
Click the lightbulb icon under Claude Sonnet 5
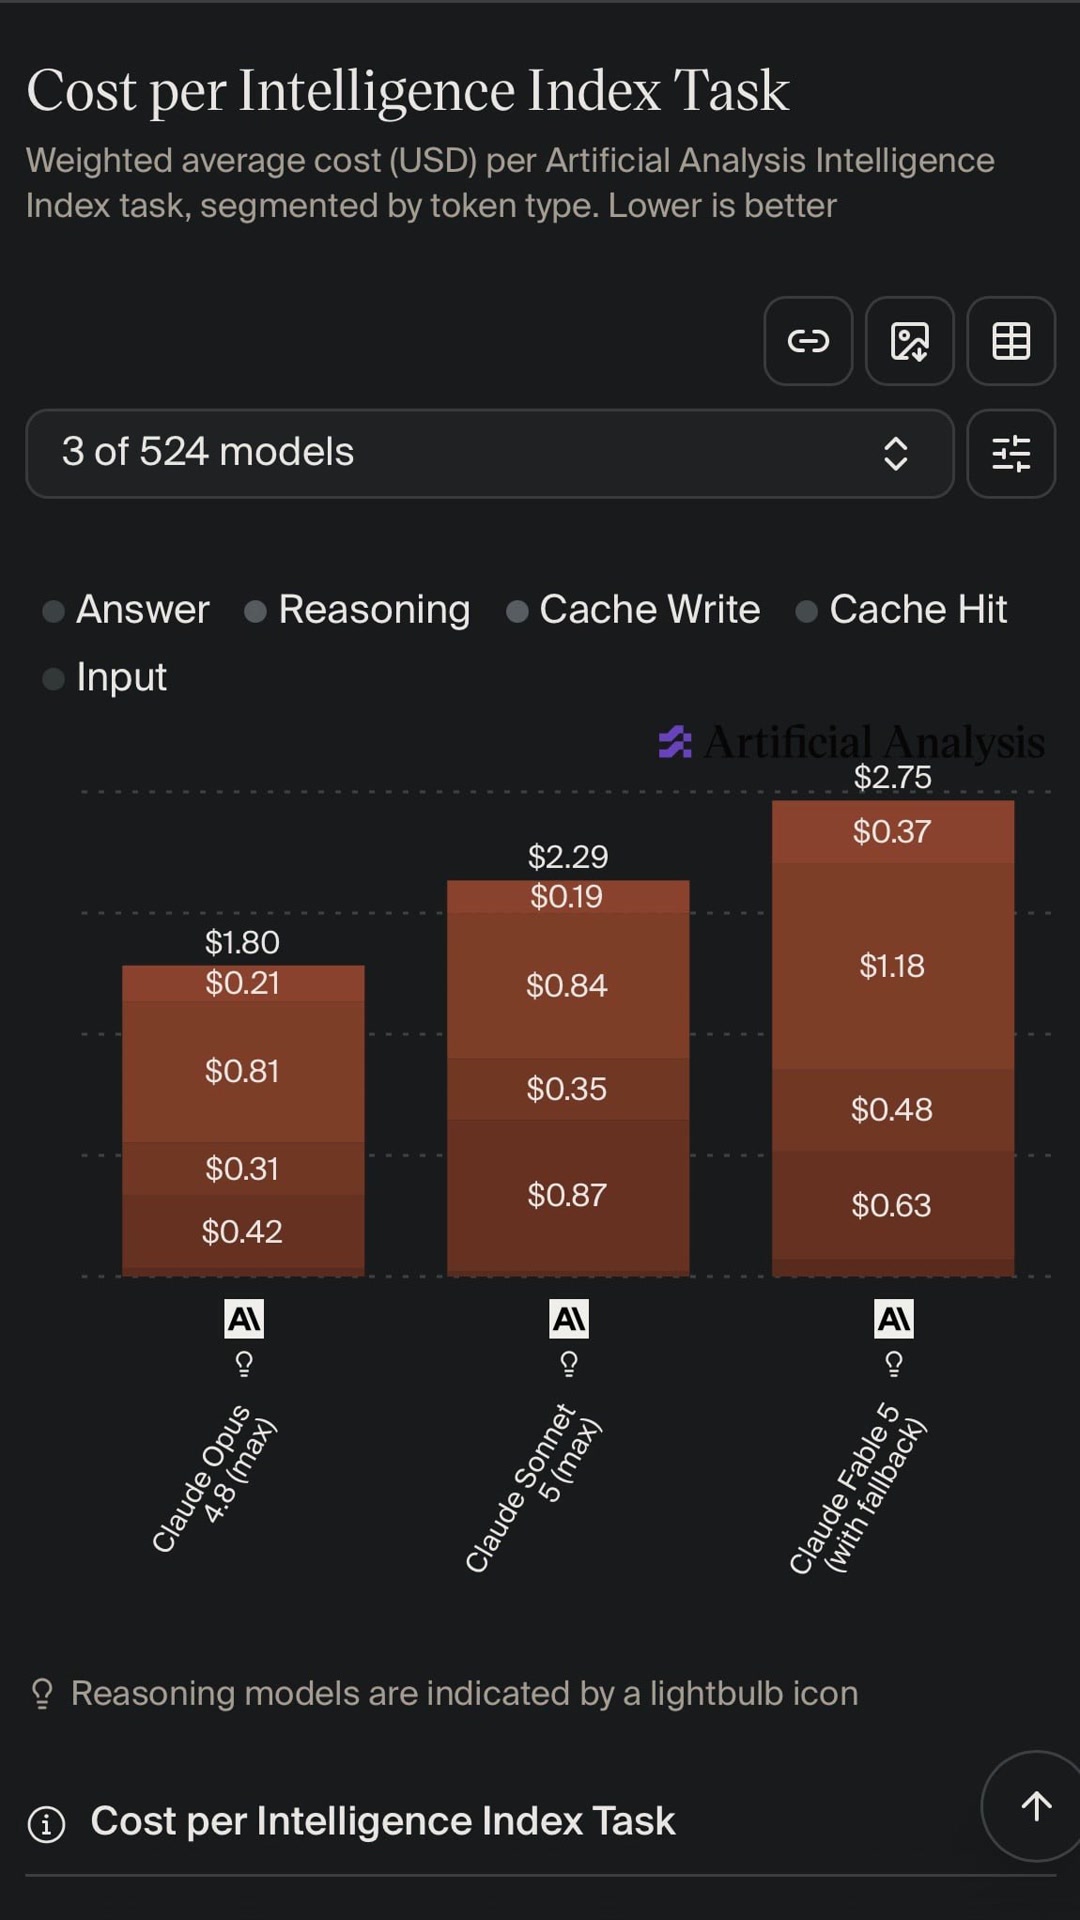(569, 1364)
